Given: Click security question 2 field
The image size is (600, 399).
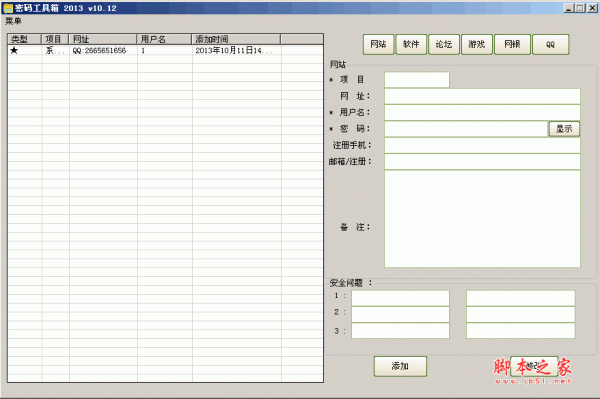Looking at the screenshot, I should 400,314.
